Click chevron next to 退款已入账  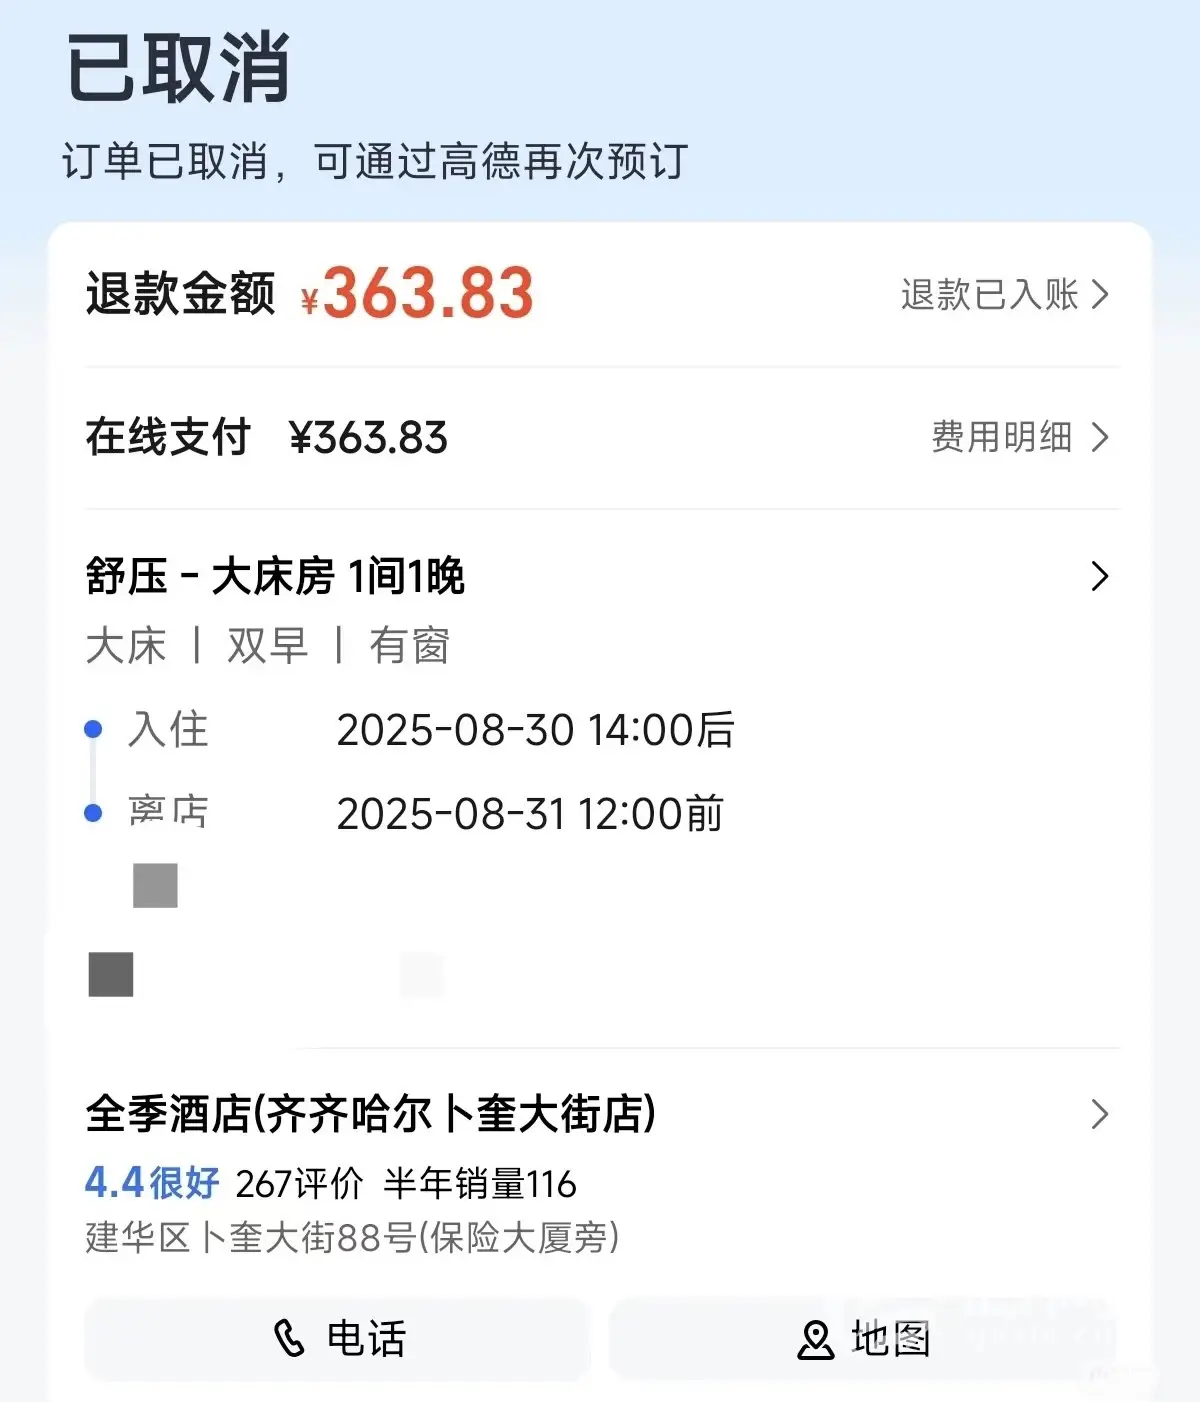tap(1100, 295)
